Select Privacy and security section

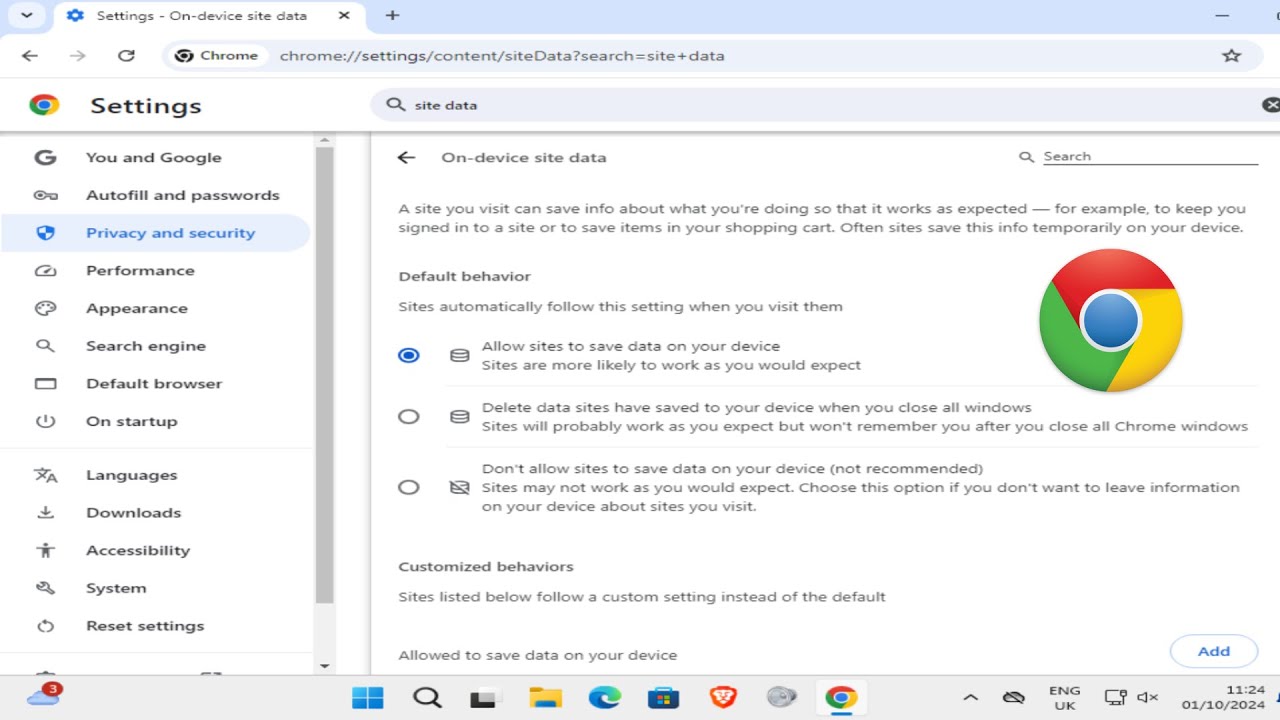click(x=154, y=233)
